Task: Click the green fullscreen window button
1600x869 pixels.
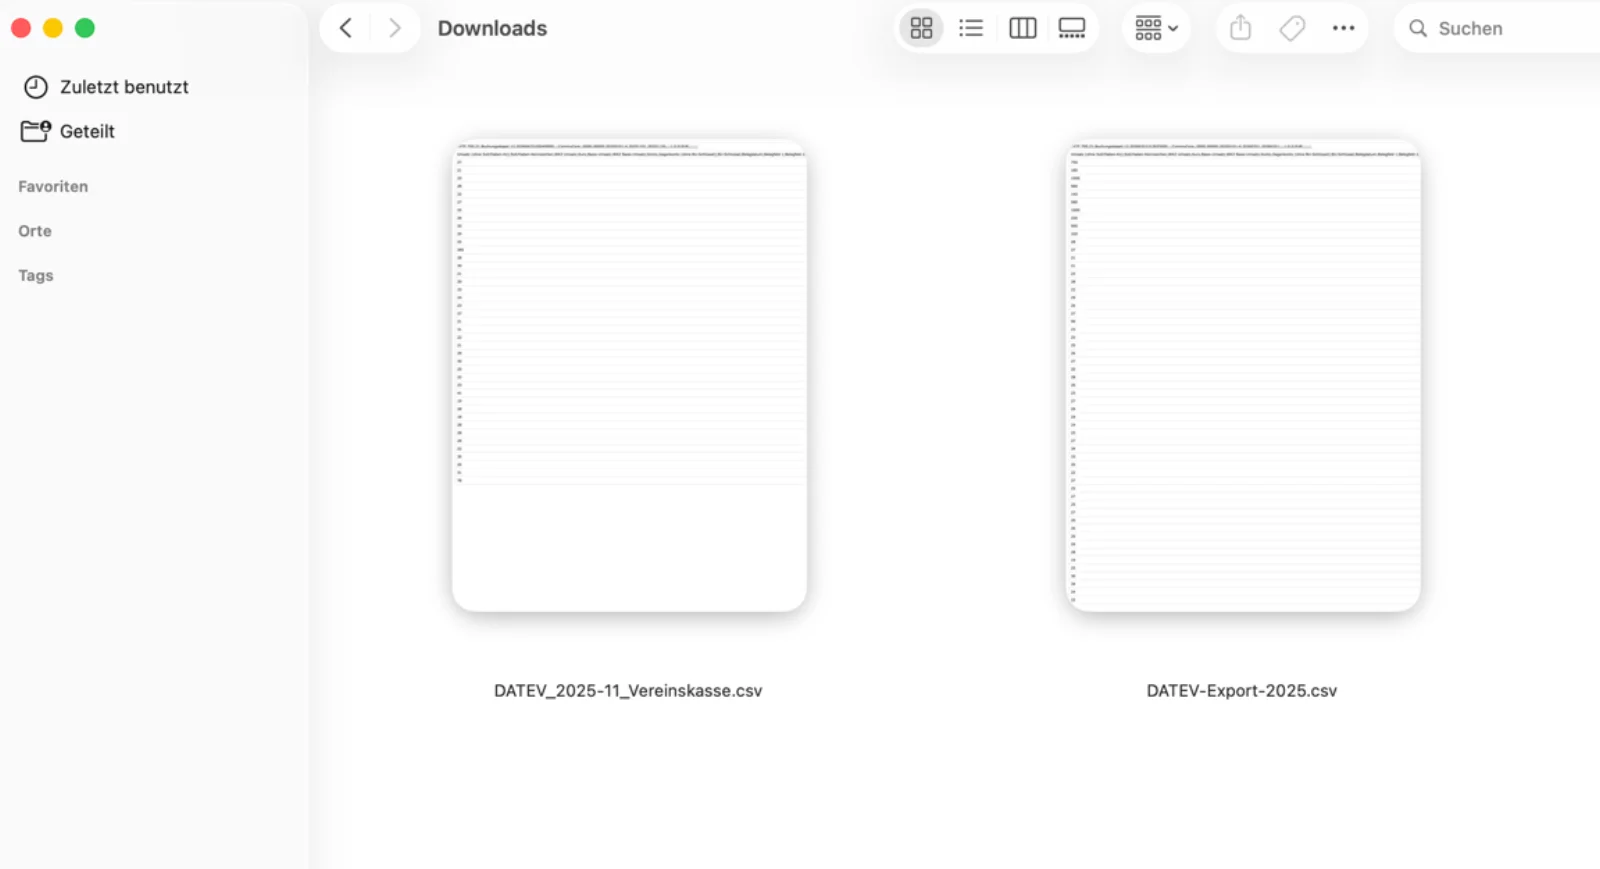Action: [x=85, y=28]
